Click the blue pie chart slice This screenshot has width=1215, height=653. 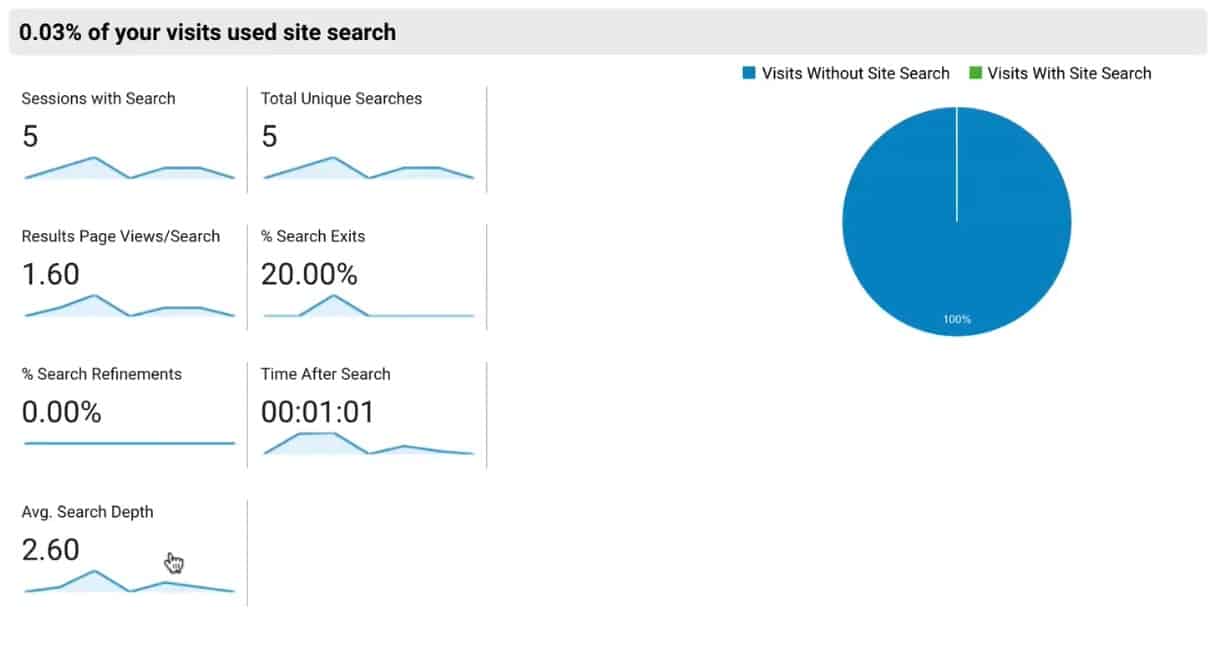[957, 222]
